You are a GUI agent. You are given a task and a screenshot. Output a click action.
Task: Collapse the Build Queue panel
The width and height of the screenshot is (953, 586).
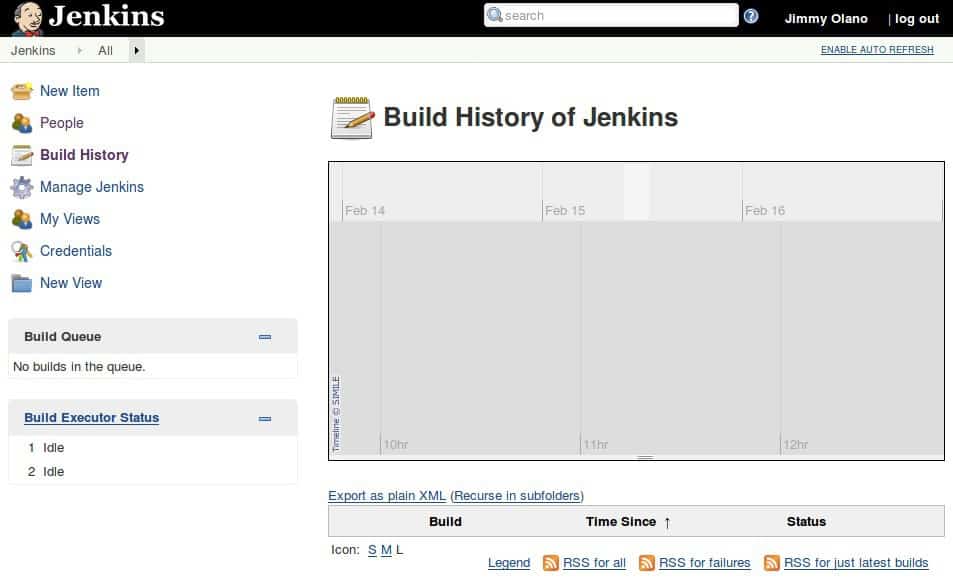(x=265, y=337)
